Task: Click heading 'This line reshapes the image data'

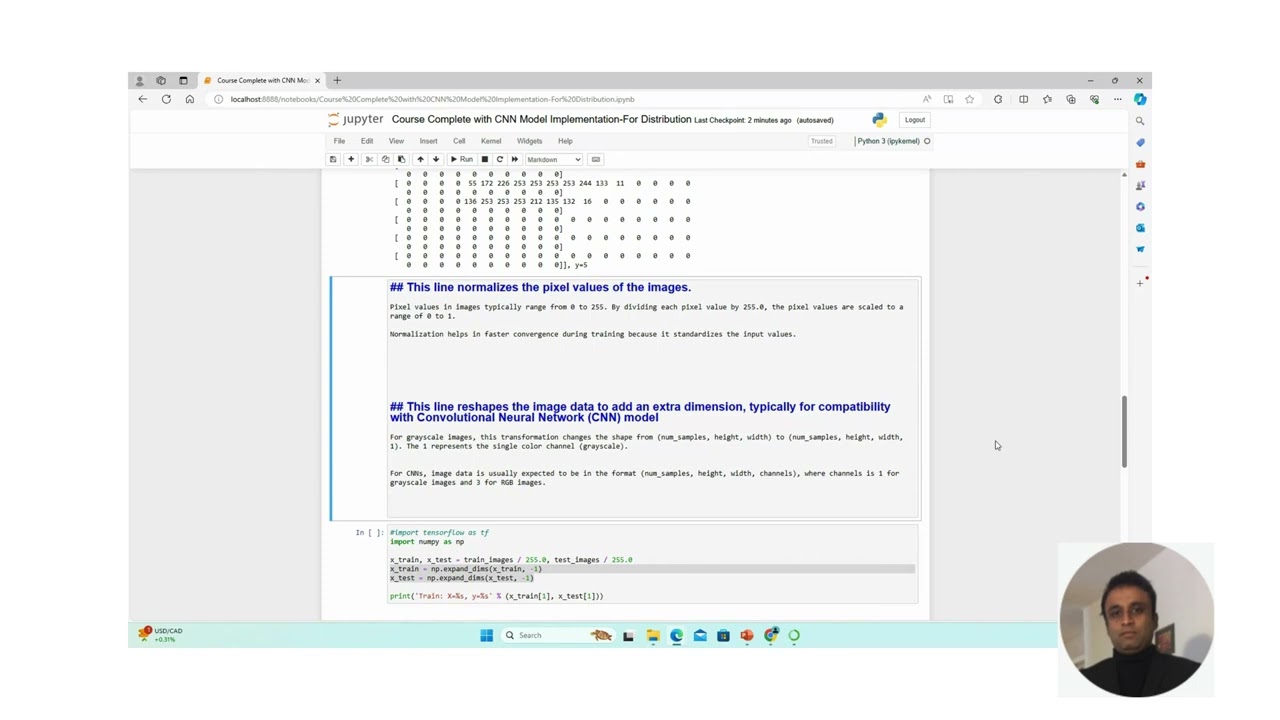Action: tap(640, 412)
